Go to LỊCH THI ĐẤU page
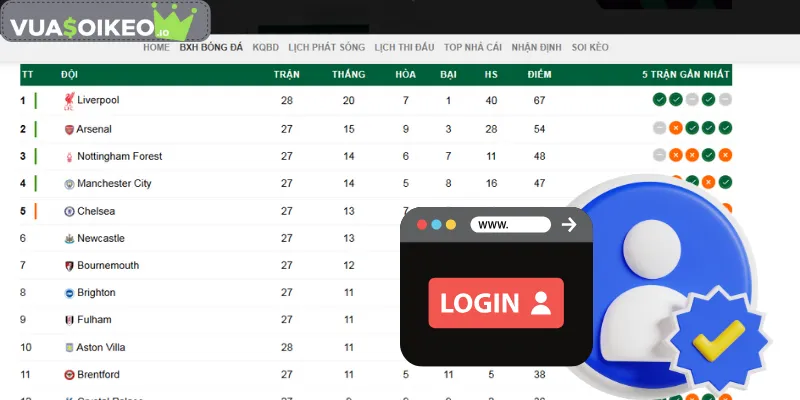 click(x=404, y=47)
